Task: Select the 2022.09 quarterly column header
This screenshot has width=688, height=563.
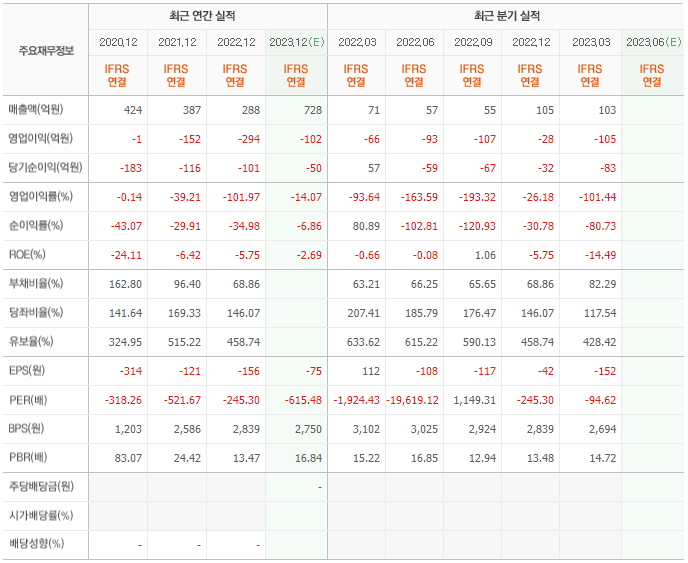Action: (473, 42)
